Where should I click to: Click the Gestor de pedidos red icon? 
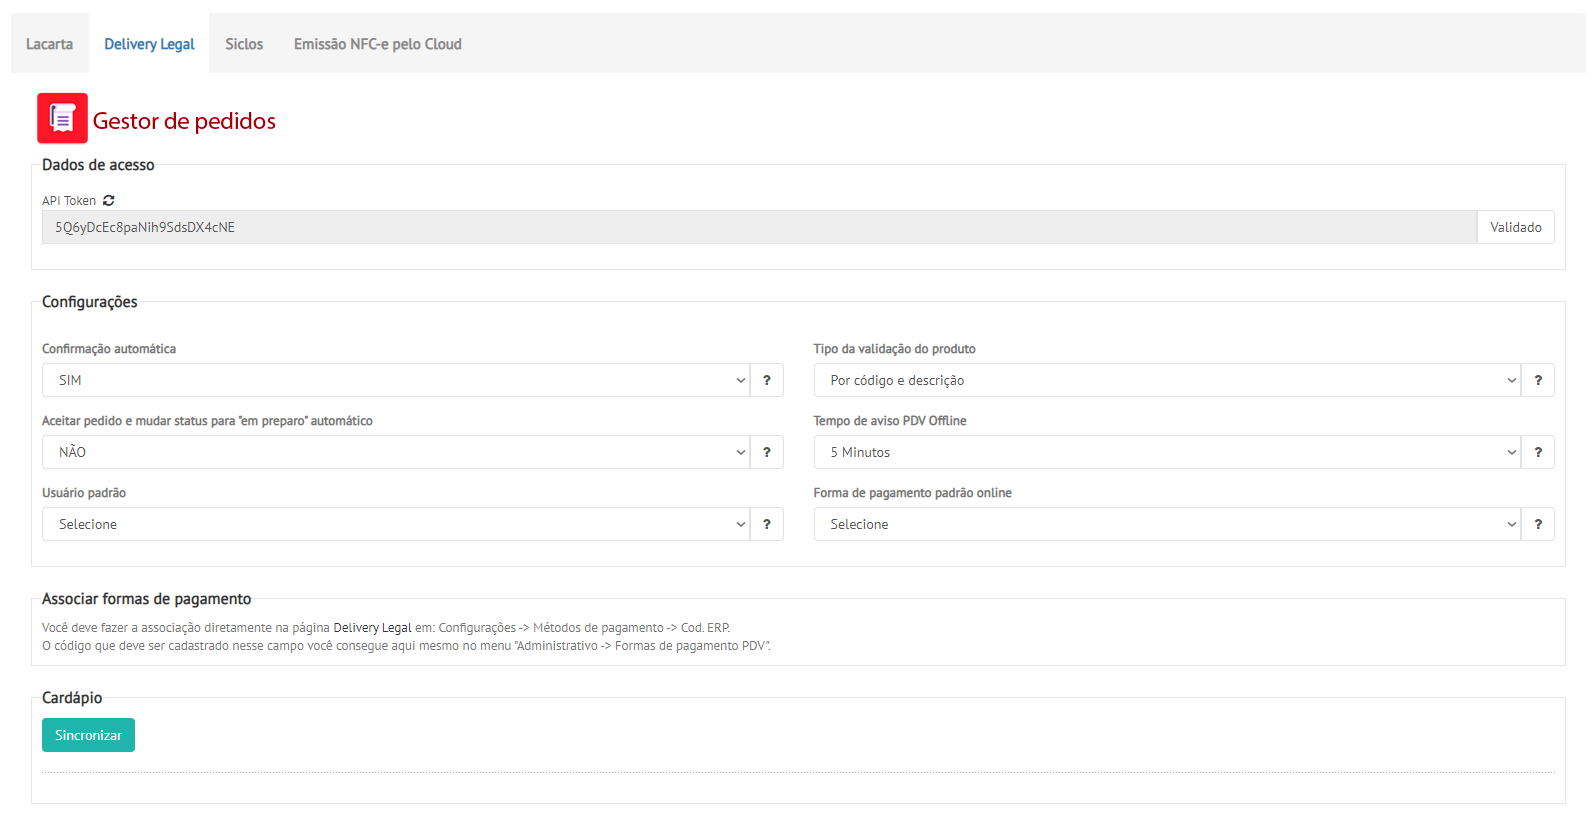coord(62,118)
